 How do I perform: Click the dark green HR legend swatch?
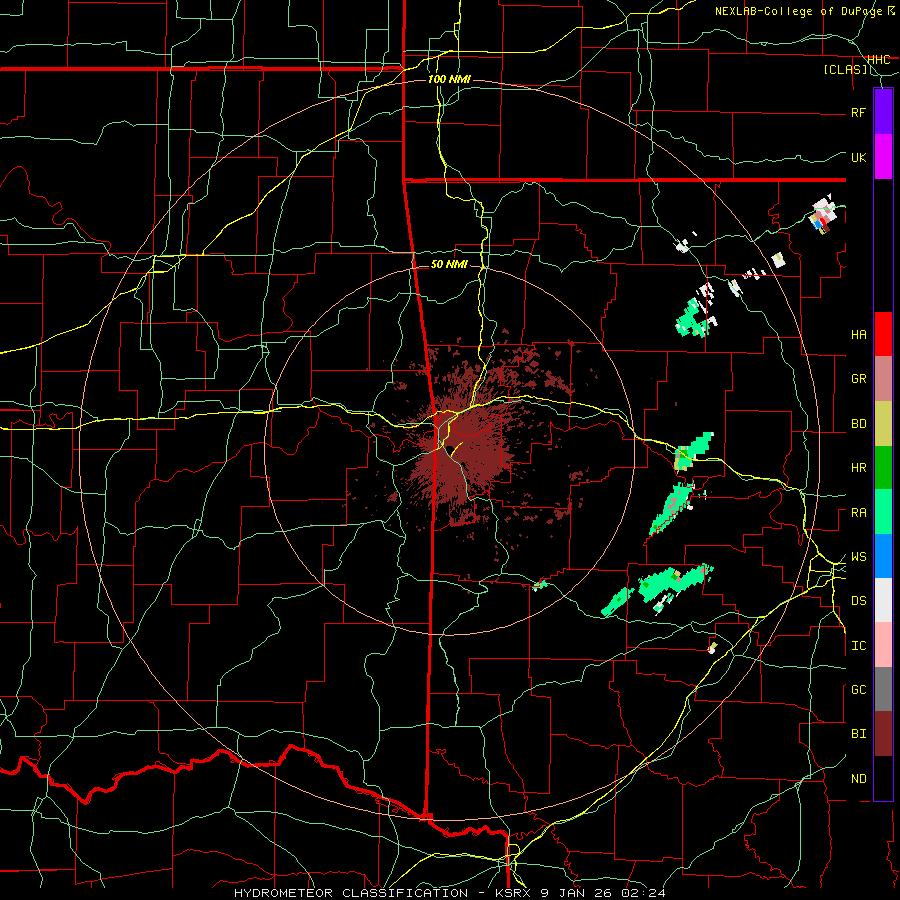point(883,468)
